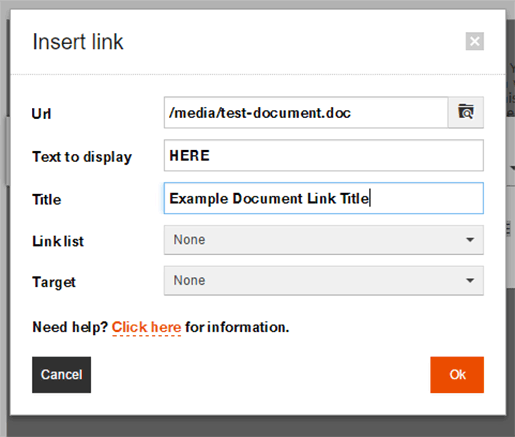Screen dimensions: 515x437
Task: Click the "Insert link" dialog heading
Action: tap(78, 42)
